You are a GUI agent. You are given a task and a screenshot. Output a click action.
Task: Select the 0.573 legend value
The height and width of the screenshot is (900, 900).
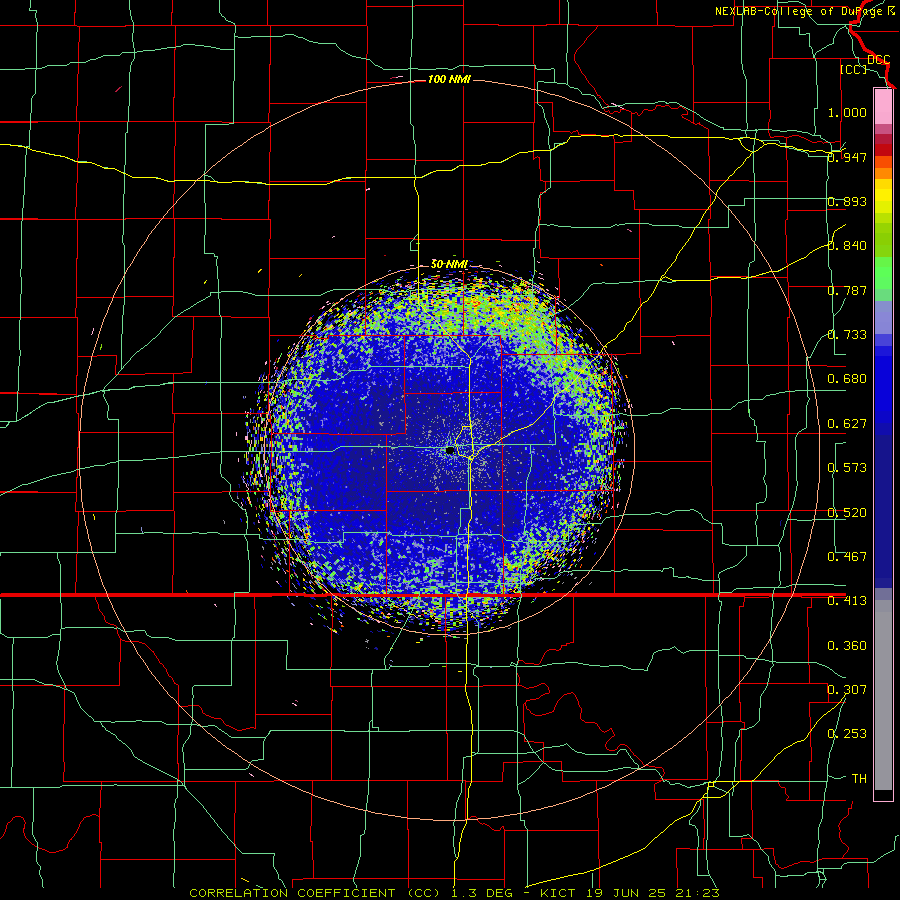(847, 468)
